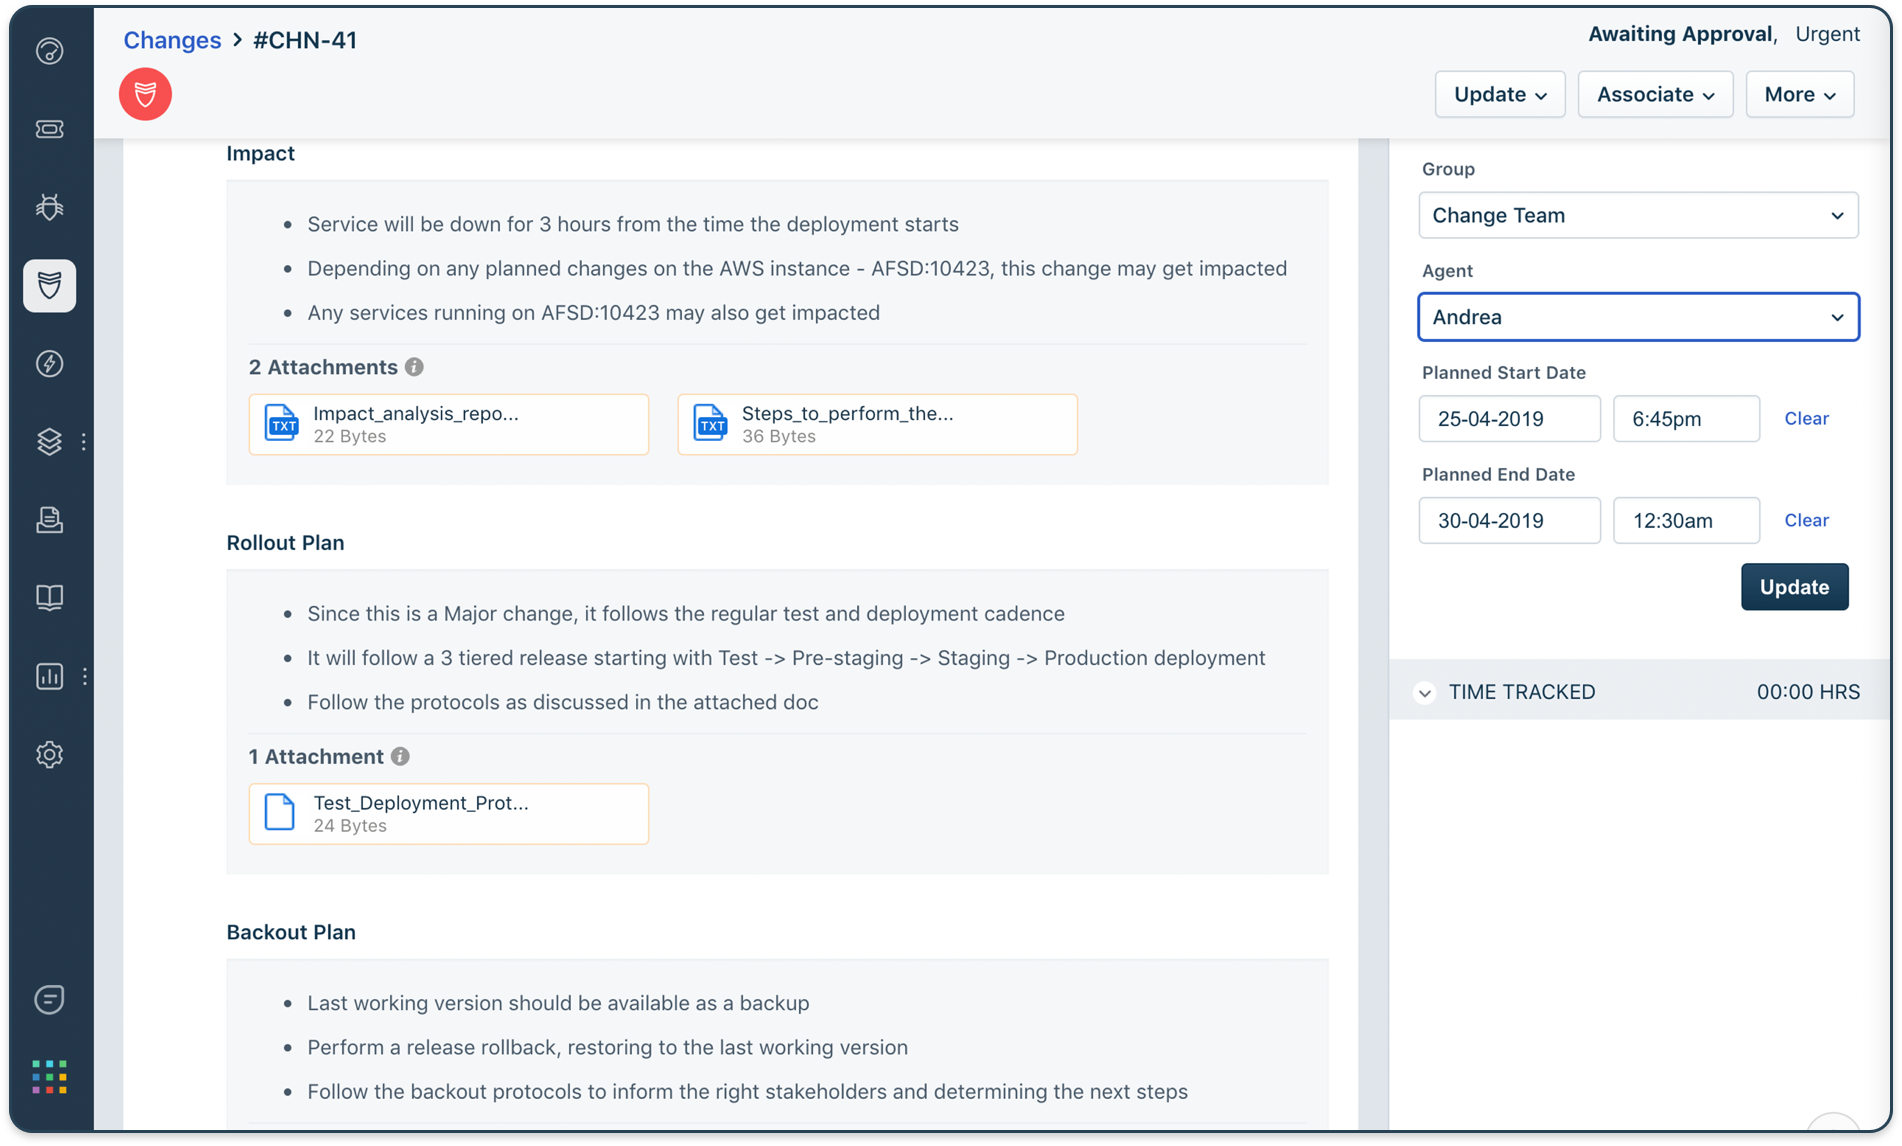
Task: Open the Associate menu
Action: (1654, 94)
